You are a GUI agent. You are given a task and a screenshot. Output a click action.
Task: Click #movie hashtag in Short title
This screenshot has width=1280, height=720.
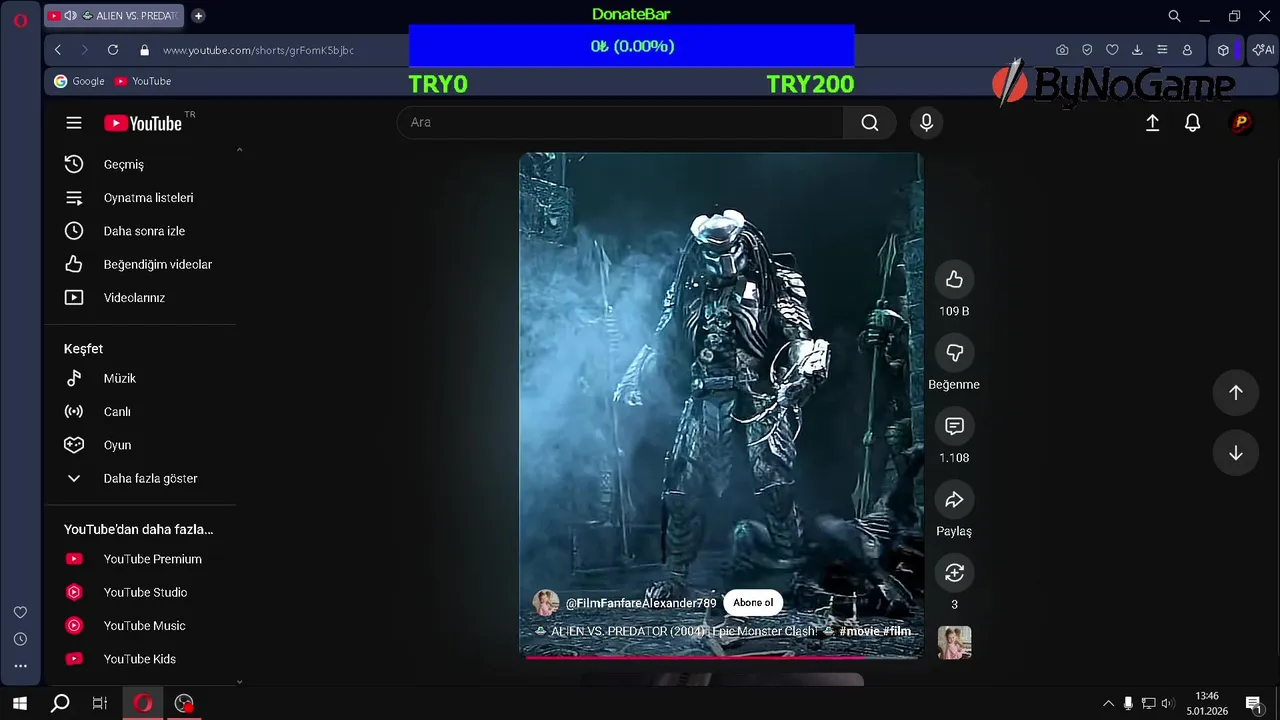[859, 631]
